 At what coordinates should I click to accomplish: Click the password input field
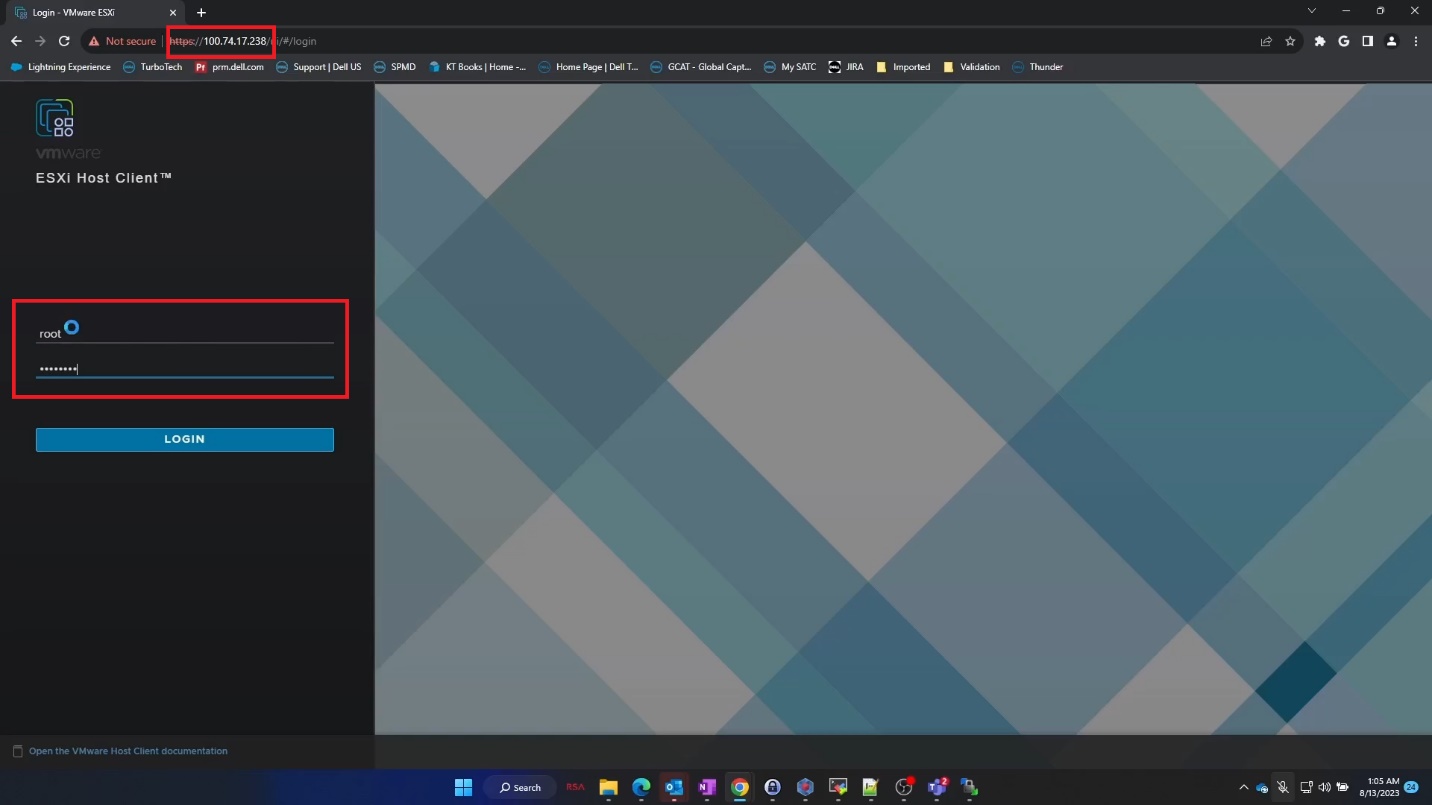click(184, 369)
